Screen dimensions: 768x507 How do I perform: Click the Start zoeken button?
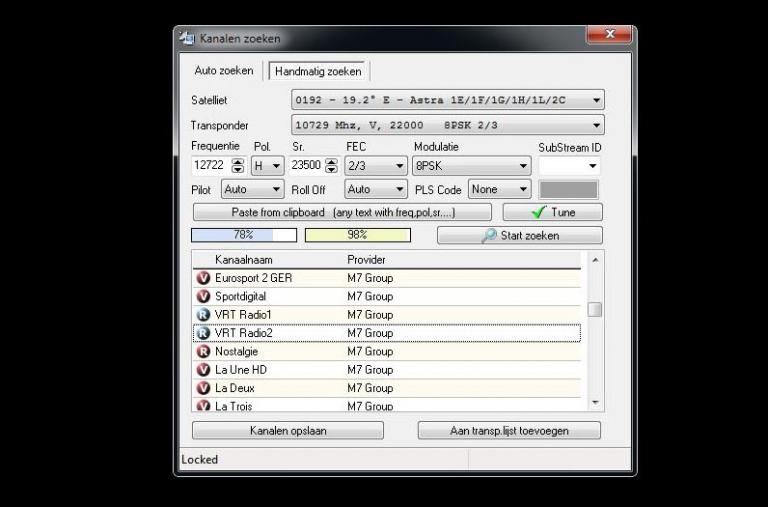tap(519, 236)
